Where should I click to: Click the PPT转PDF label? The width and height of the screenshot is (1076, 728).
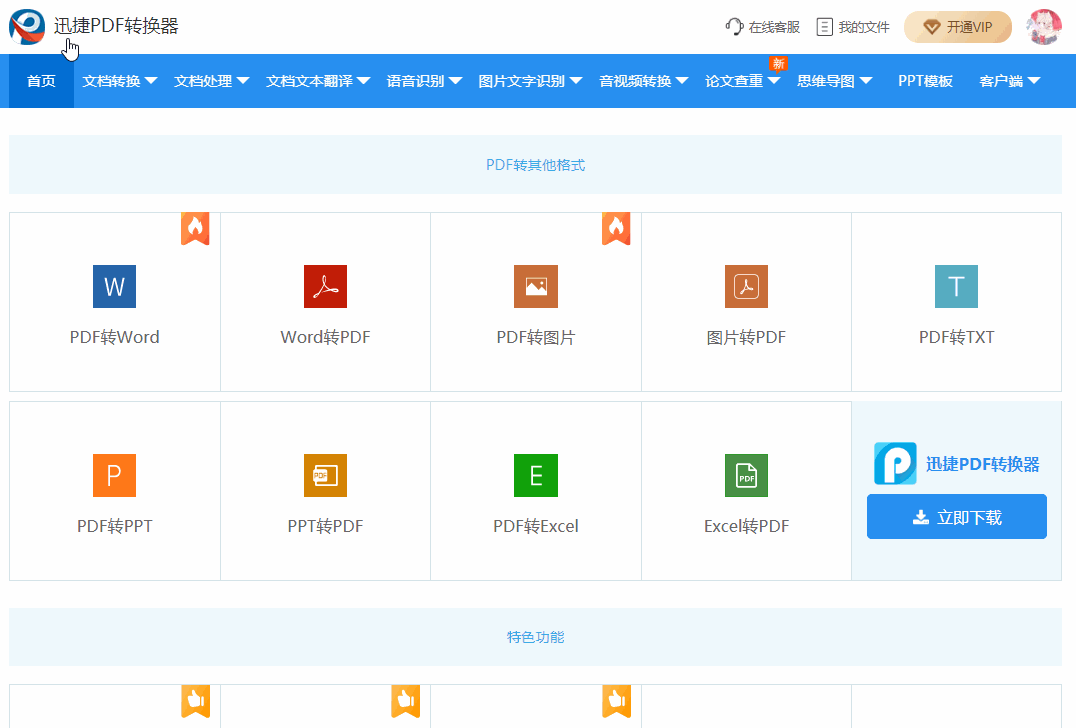pyautogui.click(x=325, y=526)
